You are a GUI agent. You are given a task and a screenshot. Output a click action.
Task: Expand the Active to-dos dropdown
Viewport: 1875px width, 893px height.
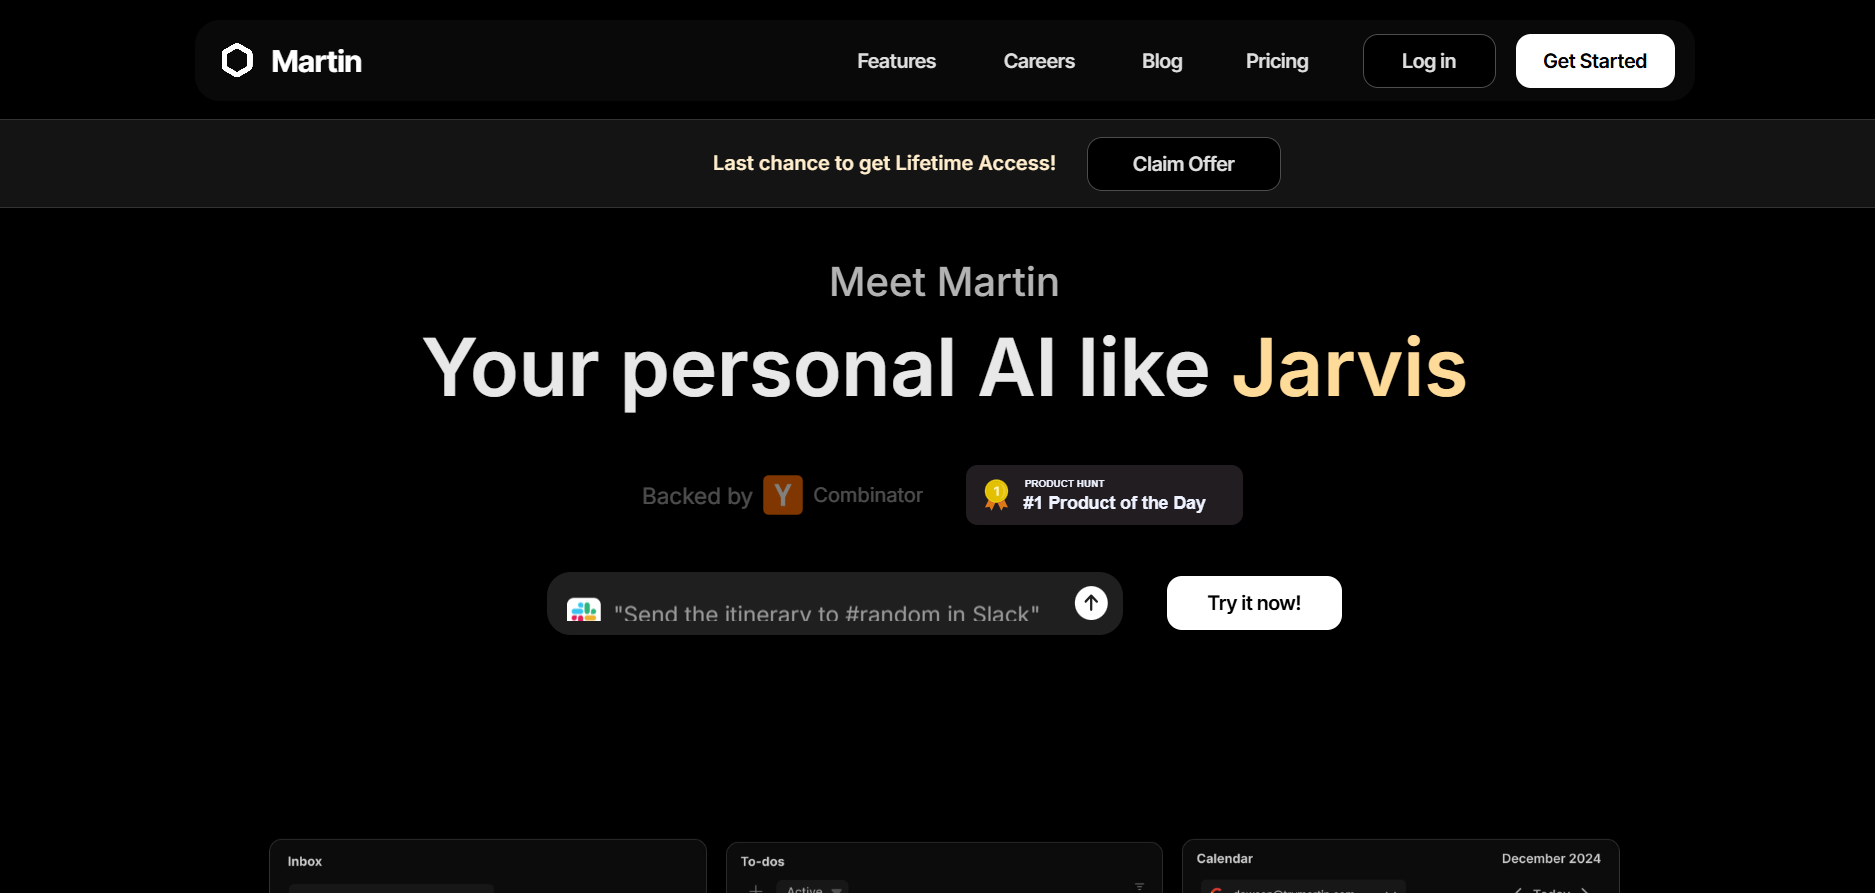point(812,888)
